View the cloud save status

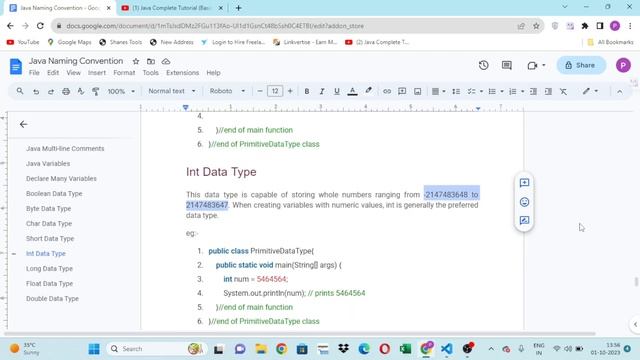pos(166,61)
